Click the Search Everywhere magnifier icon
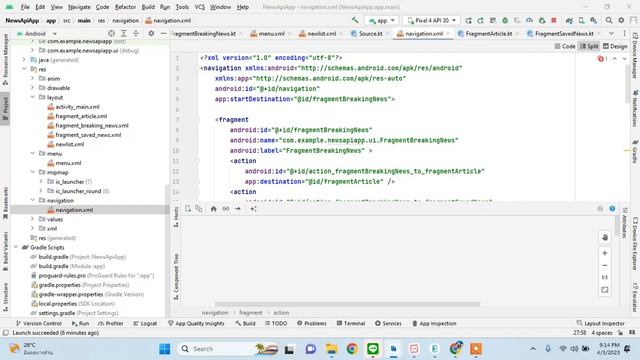 (609, 20)
